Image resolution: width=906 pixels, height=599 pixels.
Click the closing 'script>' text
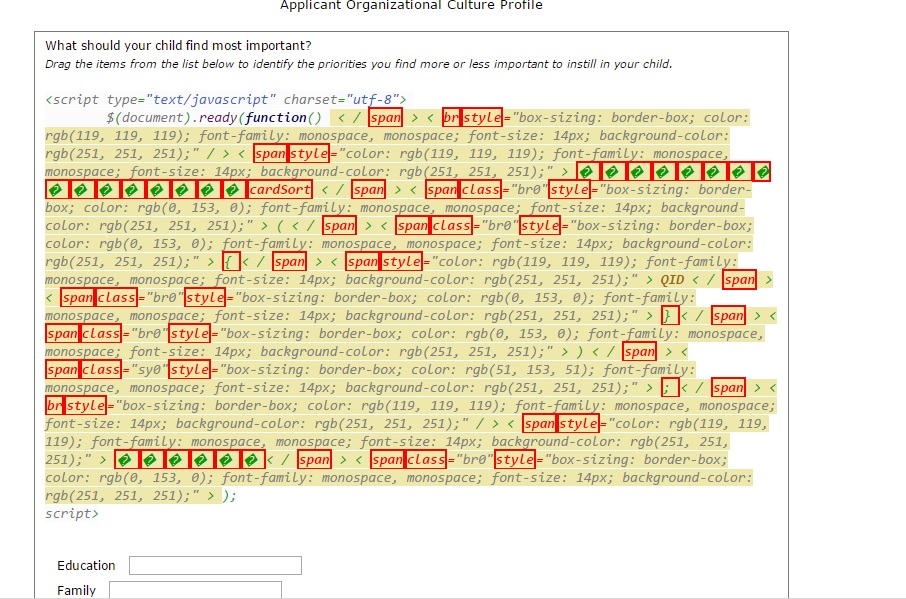point(72,514)
